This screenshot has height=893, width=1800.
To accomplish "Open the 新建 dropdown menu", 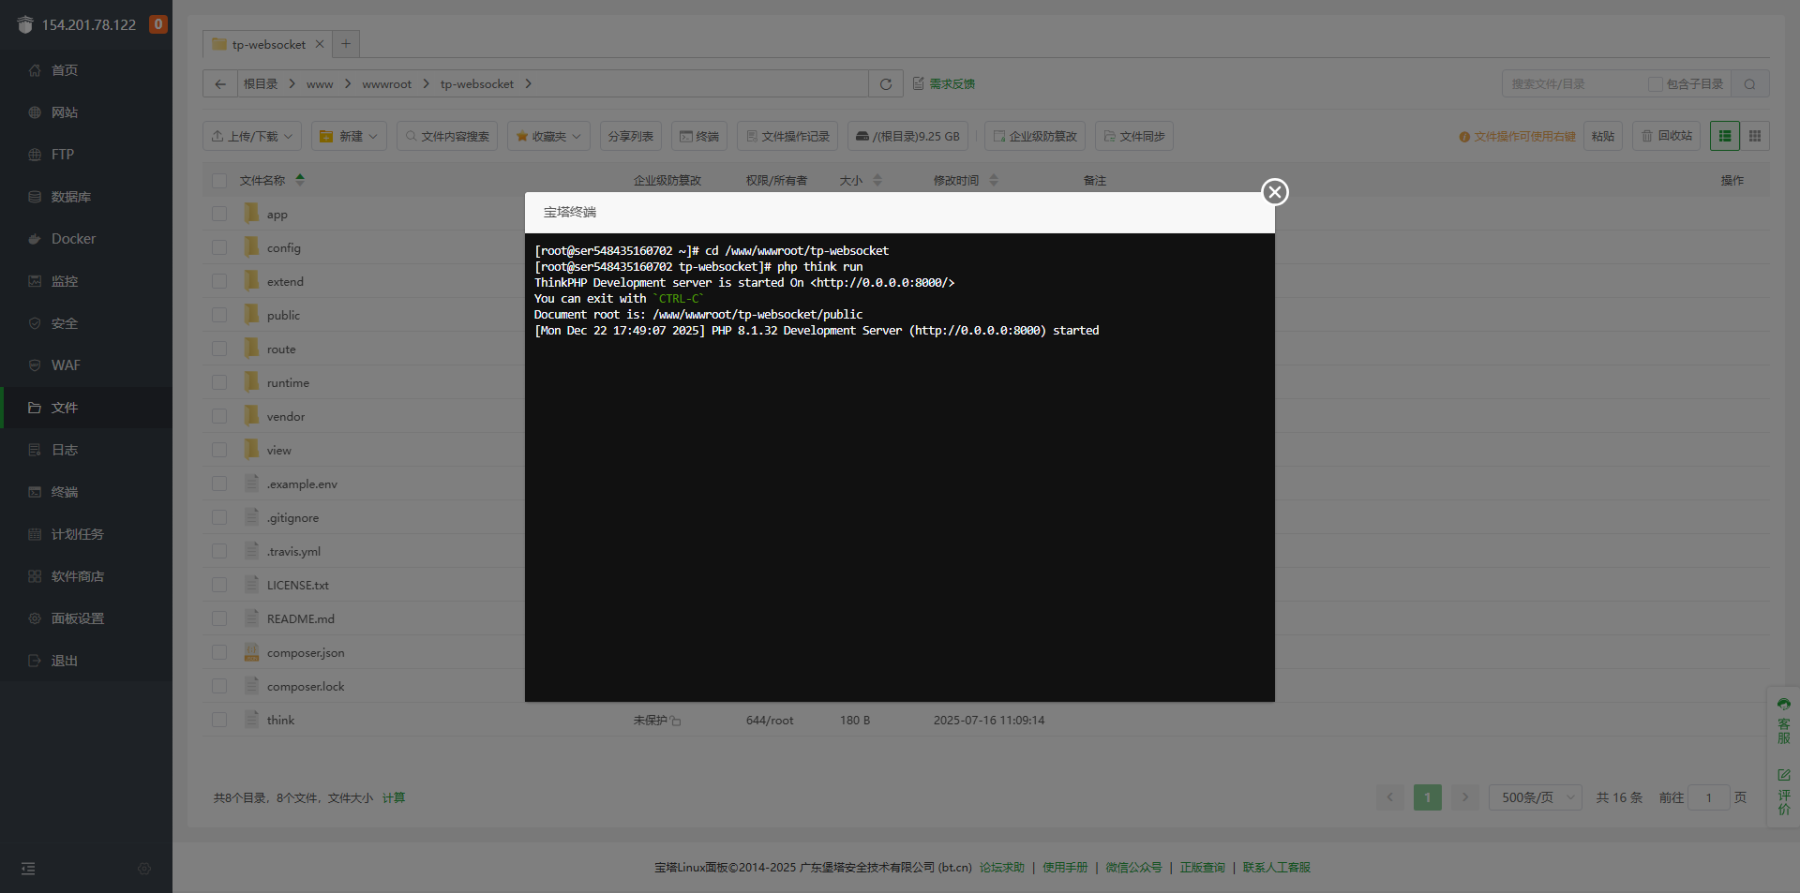I will pyautogui.click(x=349, y=136).
